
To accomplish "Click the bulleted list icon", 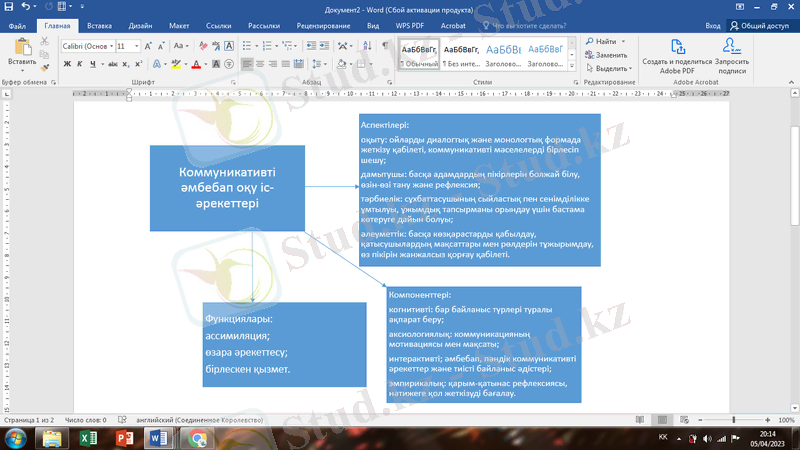I will 247,46.
